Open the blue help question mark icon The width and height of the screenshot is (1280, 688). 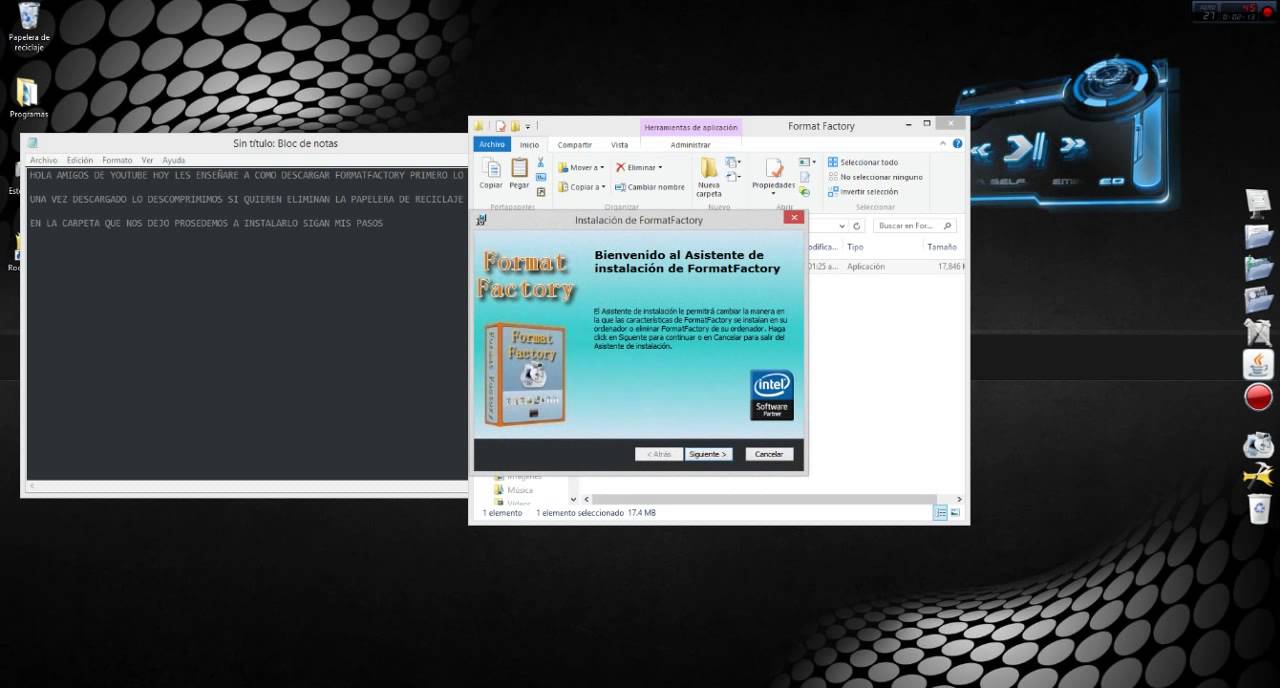tap(957, 144)
